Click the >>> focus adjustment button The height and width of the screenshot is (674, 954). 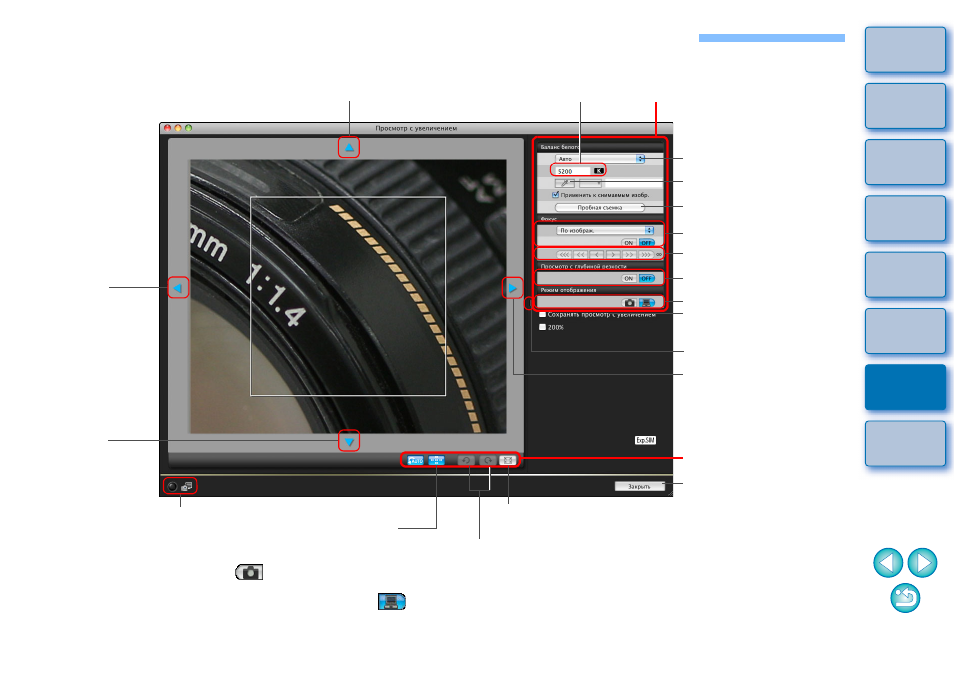(x=646, y=254)
